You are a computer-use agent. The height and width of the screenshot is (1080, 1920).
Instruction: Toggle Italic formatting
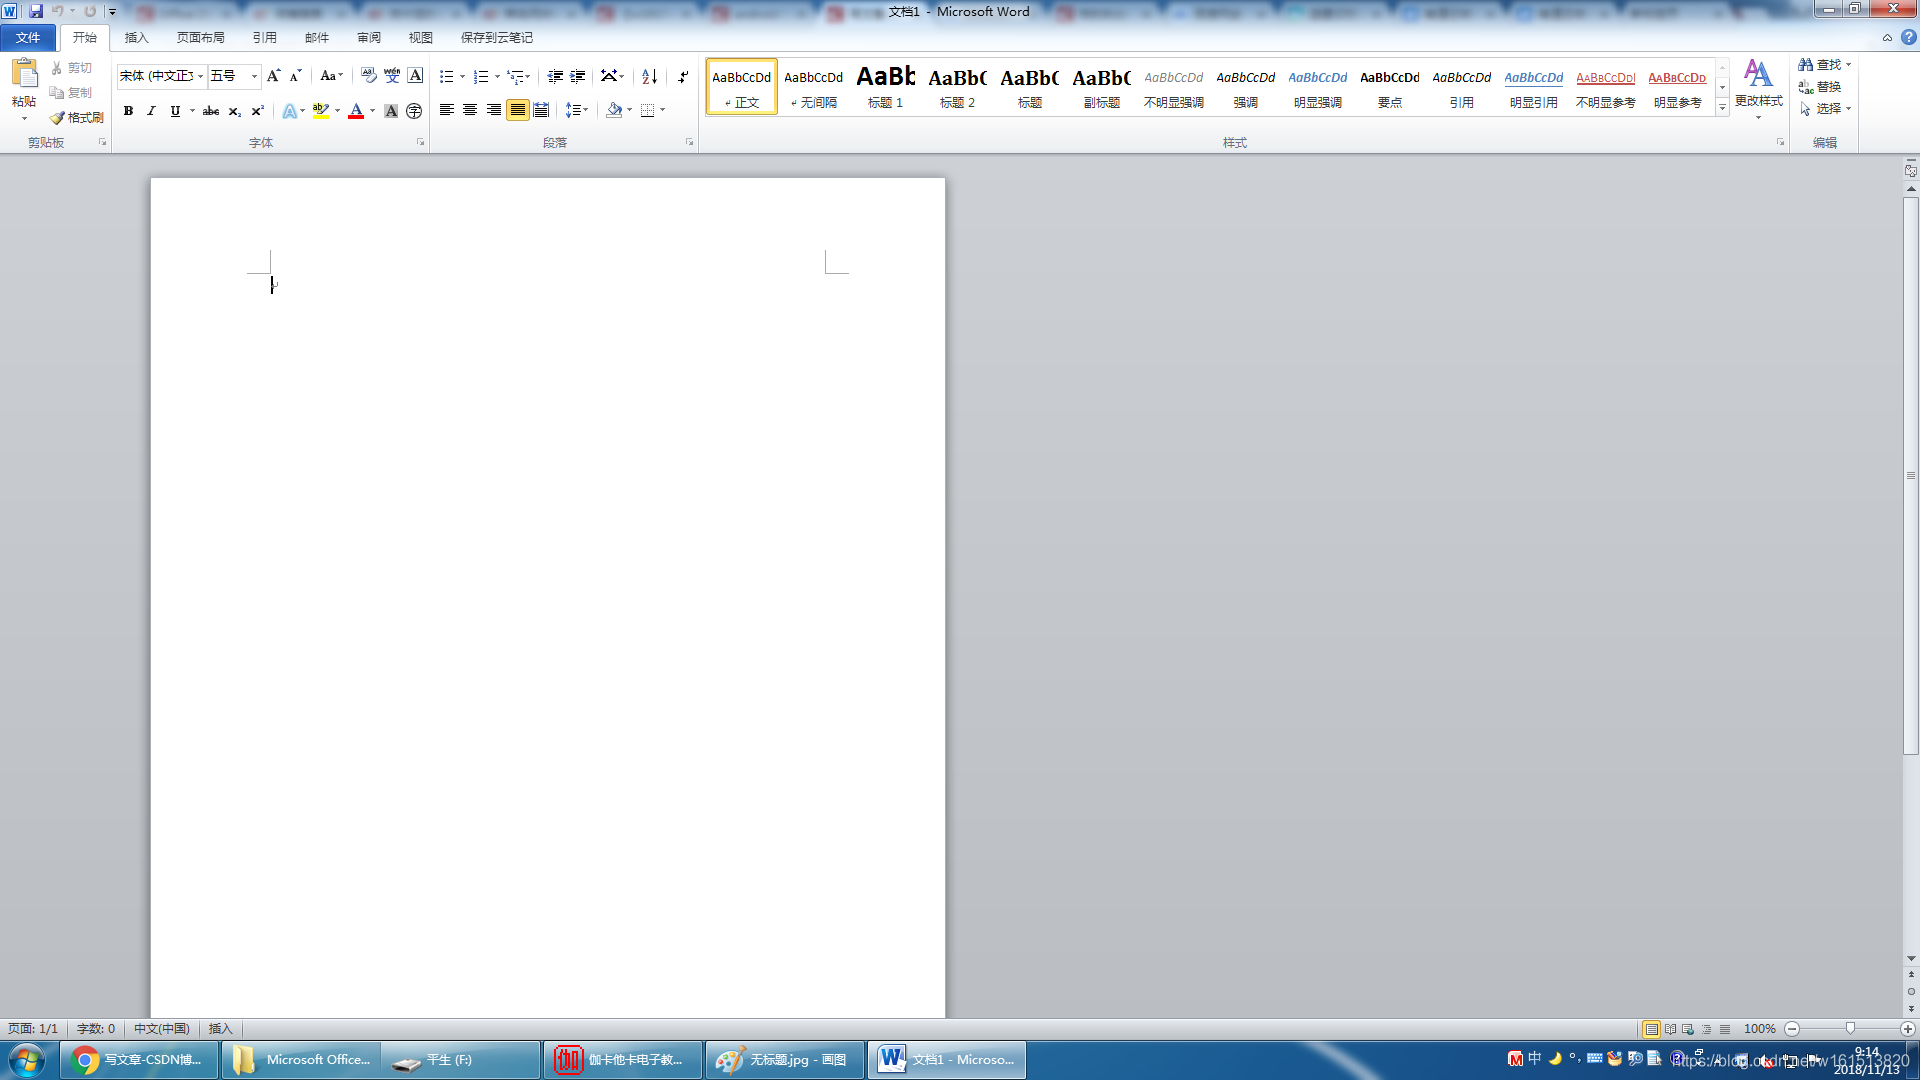pos(151,111)
